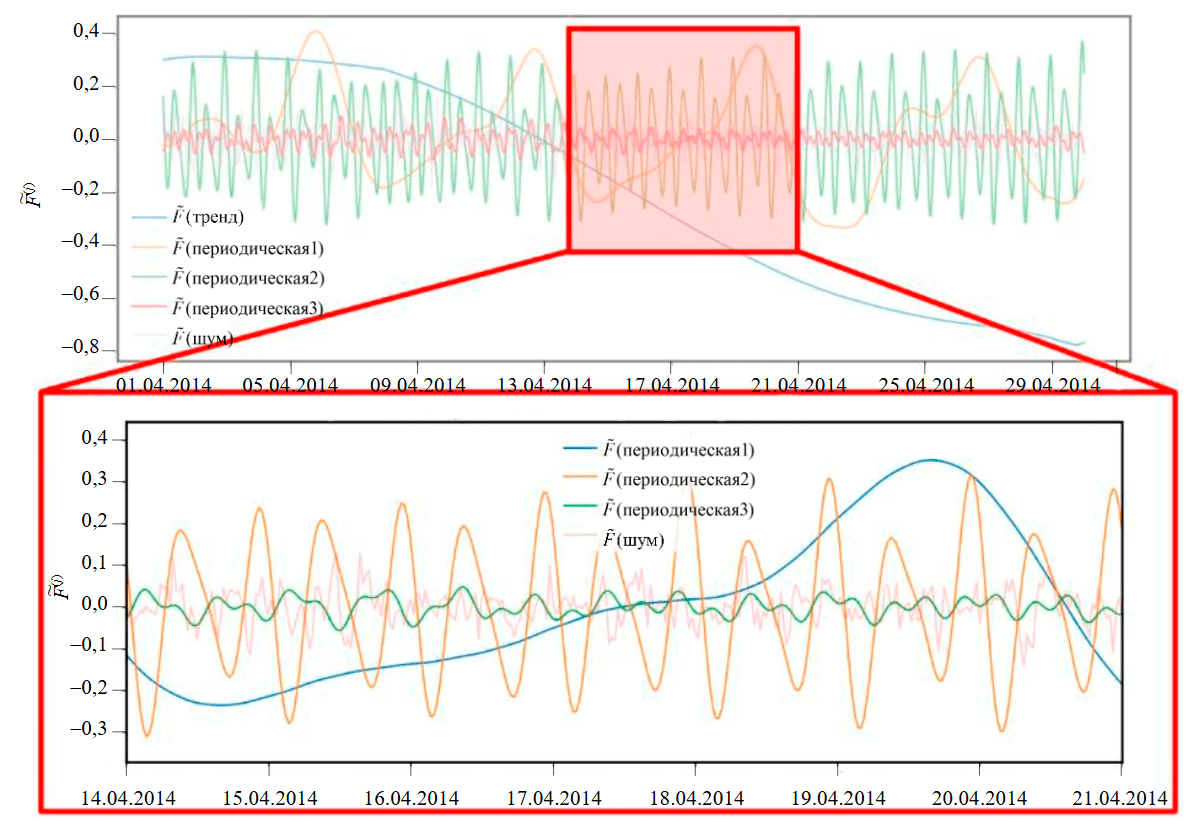Select green периодическая3 legend label in lower chart
Image resolution: width=1196 pixels, height=827 pixels.
pyautogui.click(x=677, y=509)
